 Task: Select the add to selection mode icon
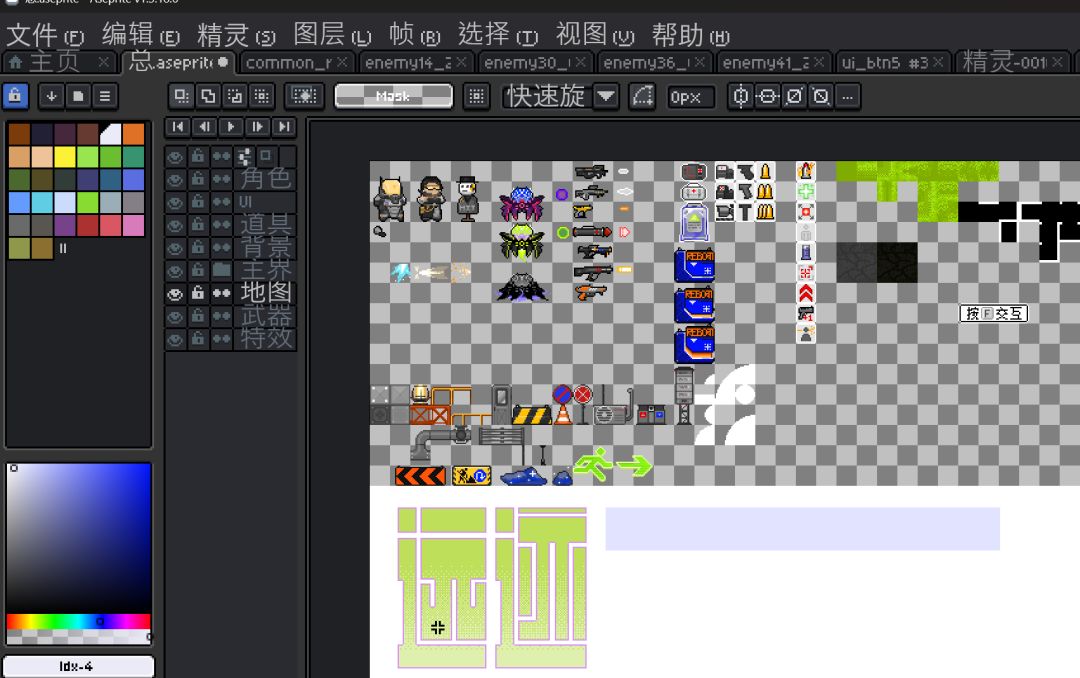[x=208, y=96]
